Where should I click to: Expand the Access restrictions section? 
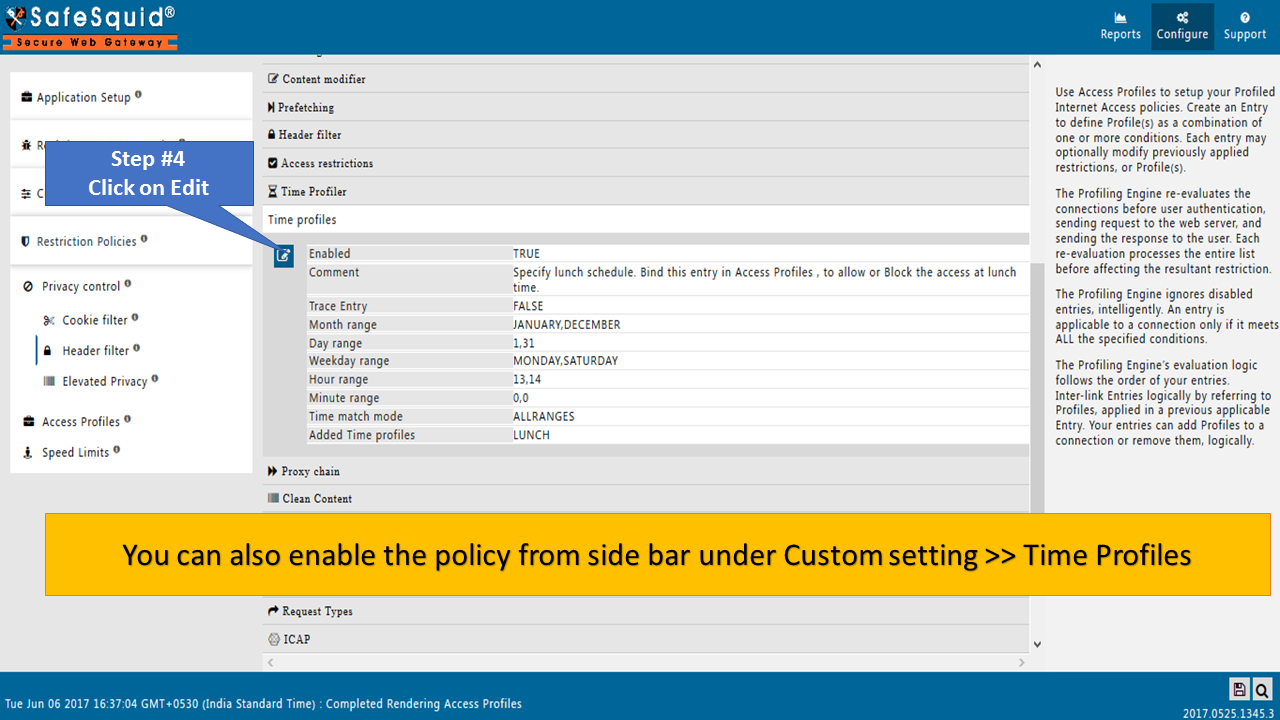point(646,163)
